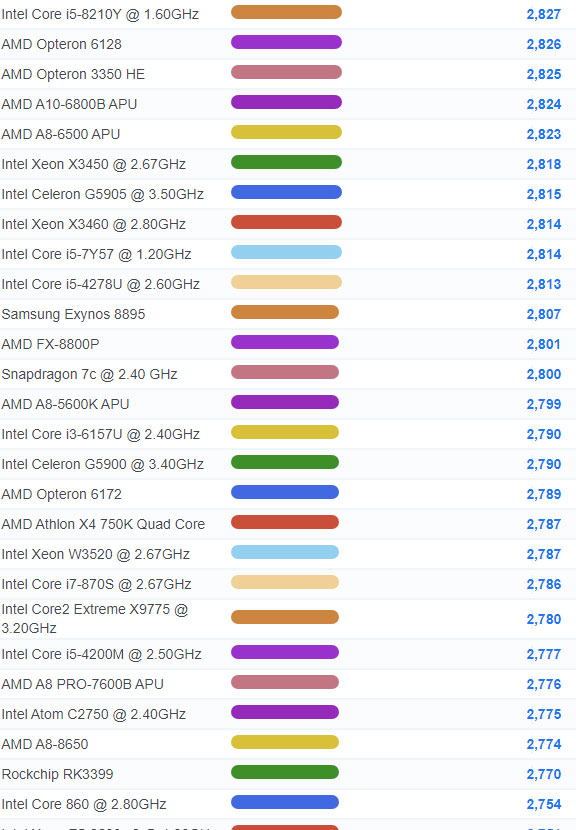Click the beige bar for Intel Core i5-4278U
Screen dimensions: 576x830
coord(286,282)
